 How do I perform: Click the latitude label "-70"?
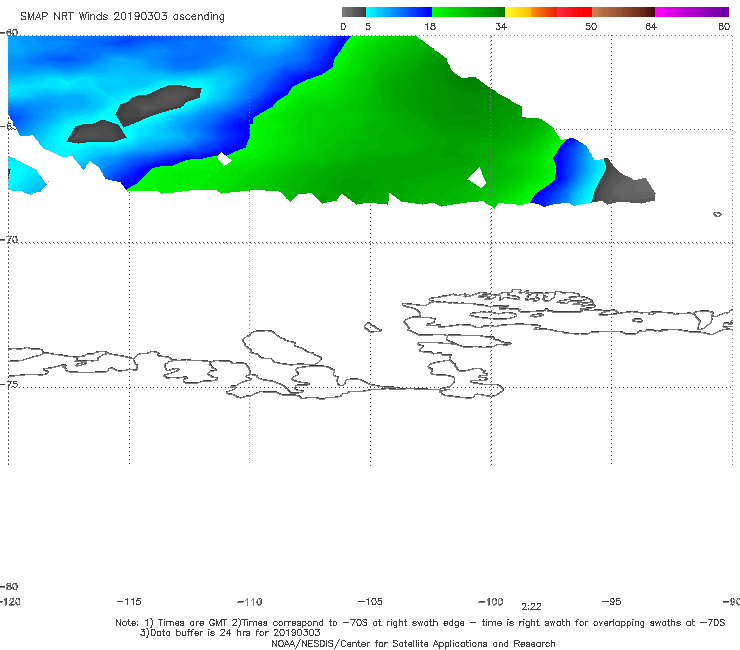(9, 240)
